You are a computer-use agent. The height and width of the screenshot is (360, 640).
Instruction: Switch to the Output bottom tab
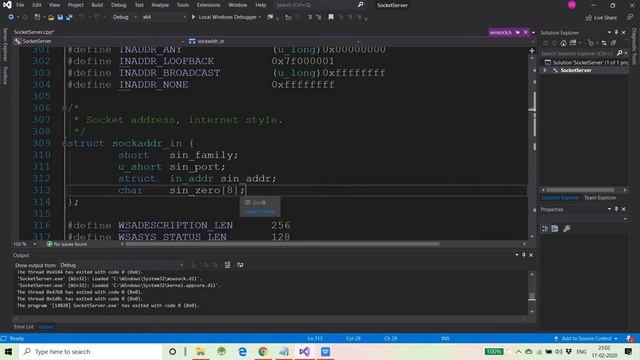click(x=45, y=327)
